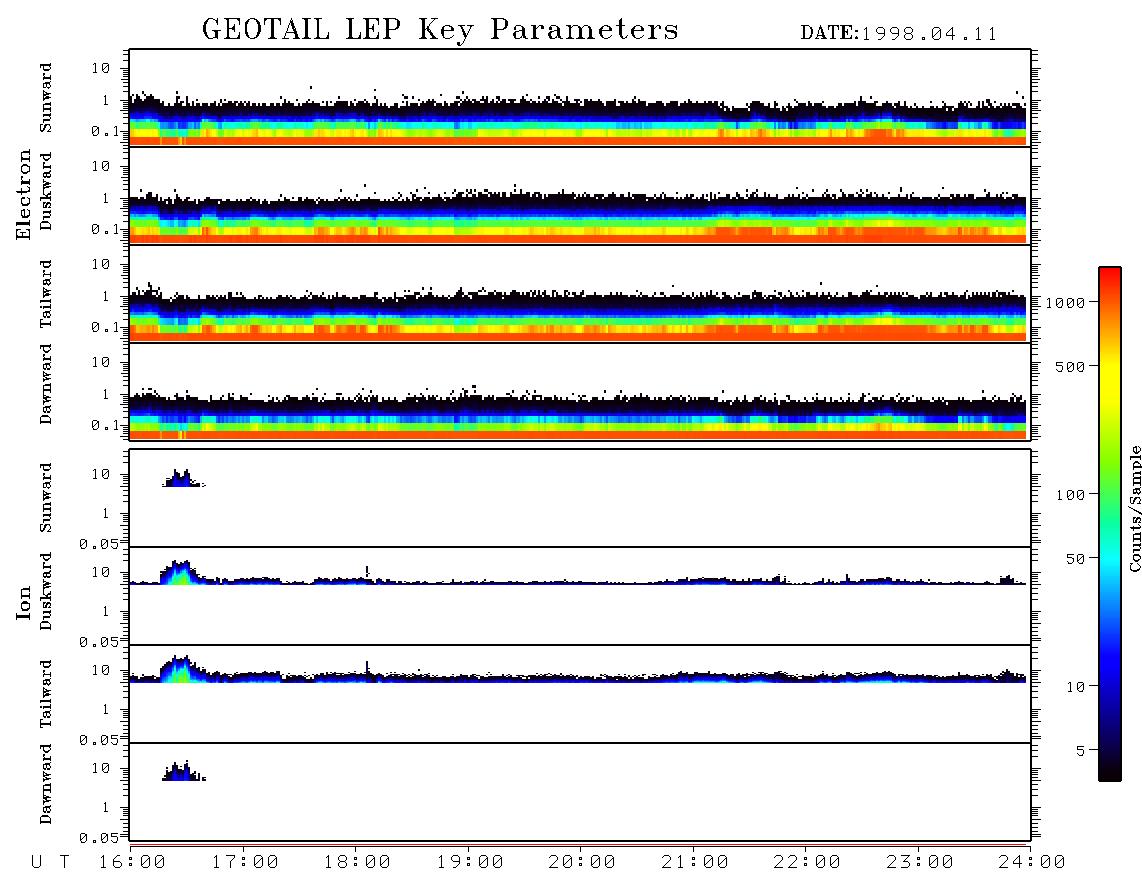Click the 'Sunward' label of the Ion group
Viewport: 1142px width, 880px height.
pos(46,498)
